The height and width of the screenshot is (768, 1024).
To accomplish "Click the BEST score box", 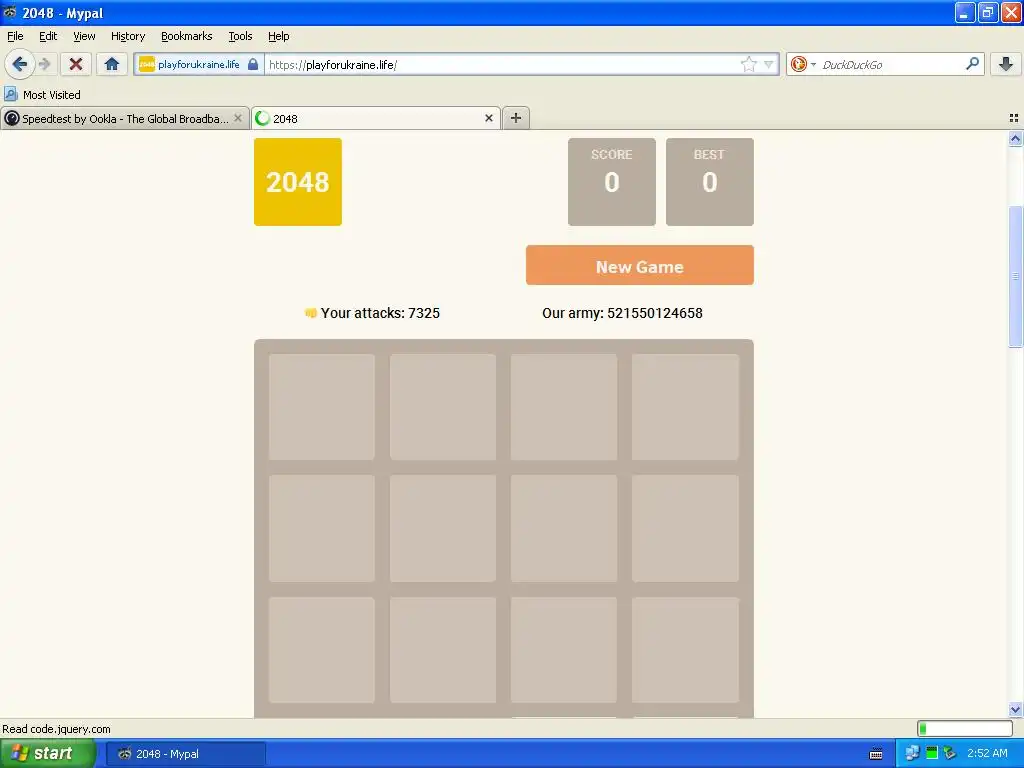I will [709, 182].
